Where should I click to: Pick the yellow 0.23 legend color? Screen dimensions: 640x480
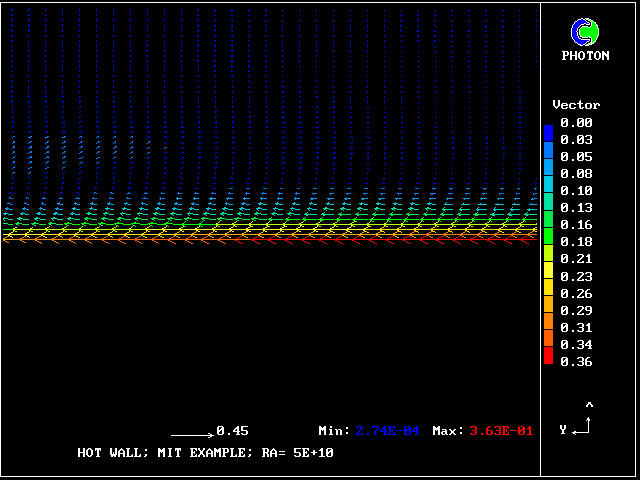coord(548,268)
